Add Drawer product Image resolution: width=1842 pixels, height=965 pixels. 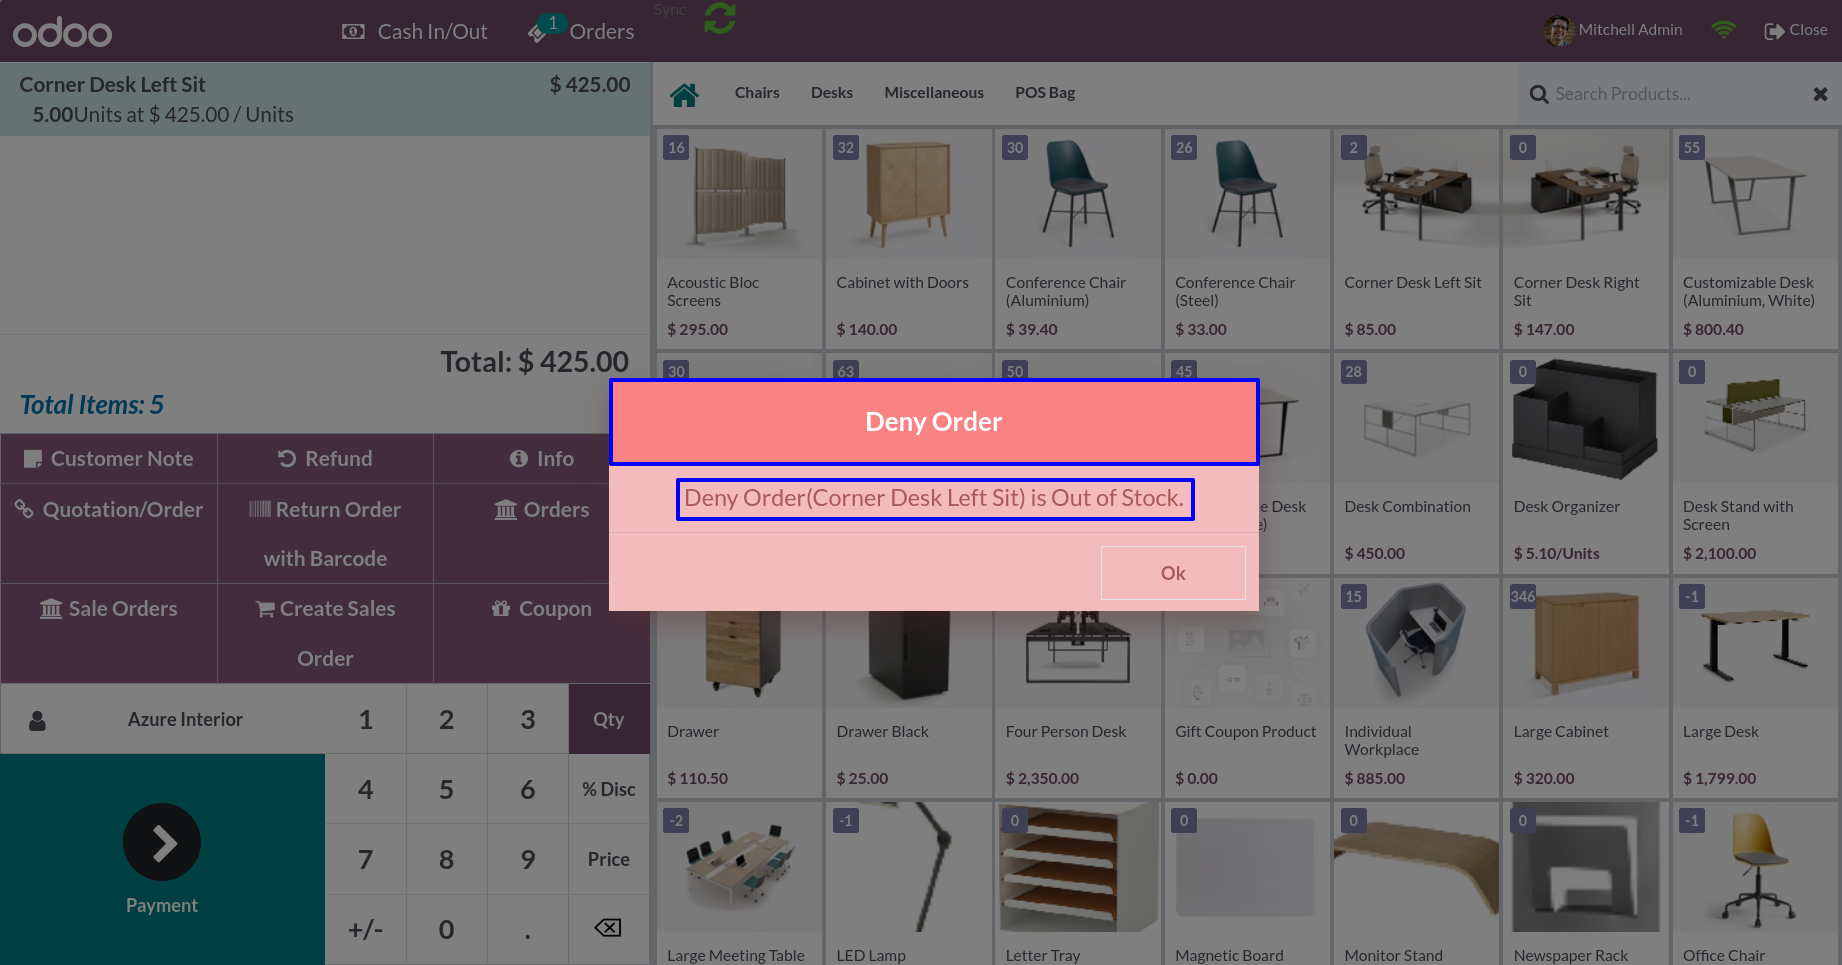(739, 705)
